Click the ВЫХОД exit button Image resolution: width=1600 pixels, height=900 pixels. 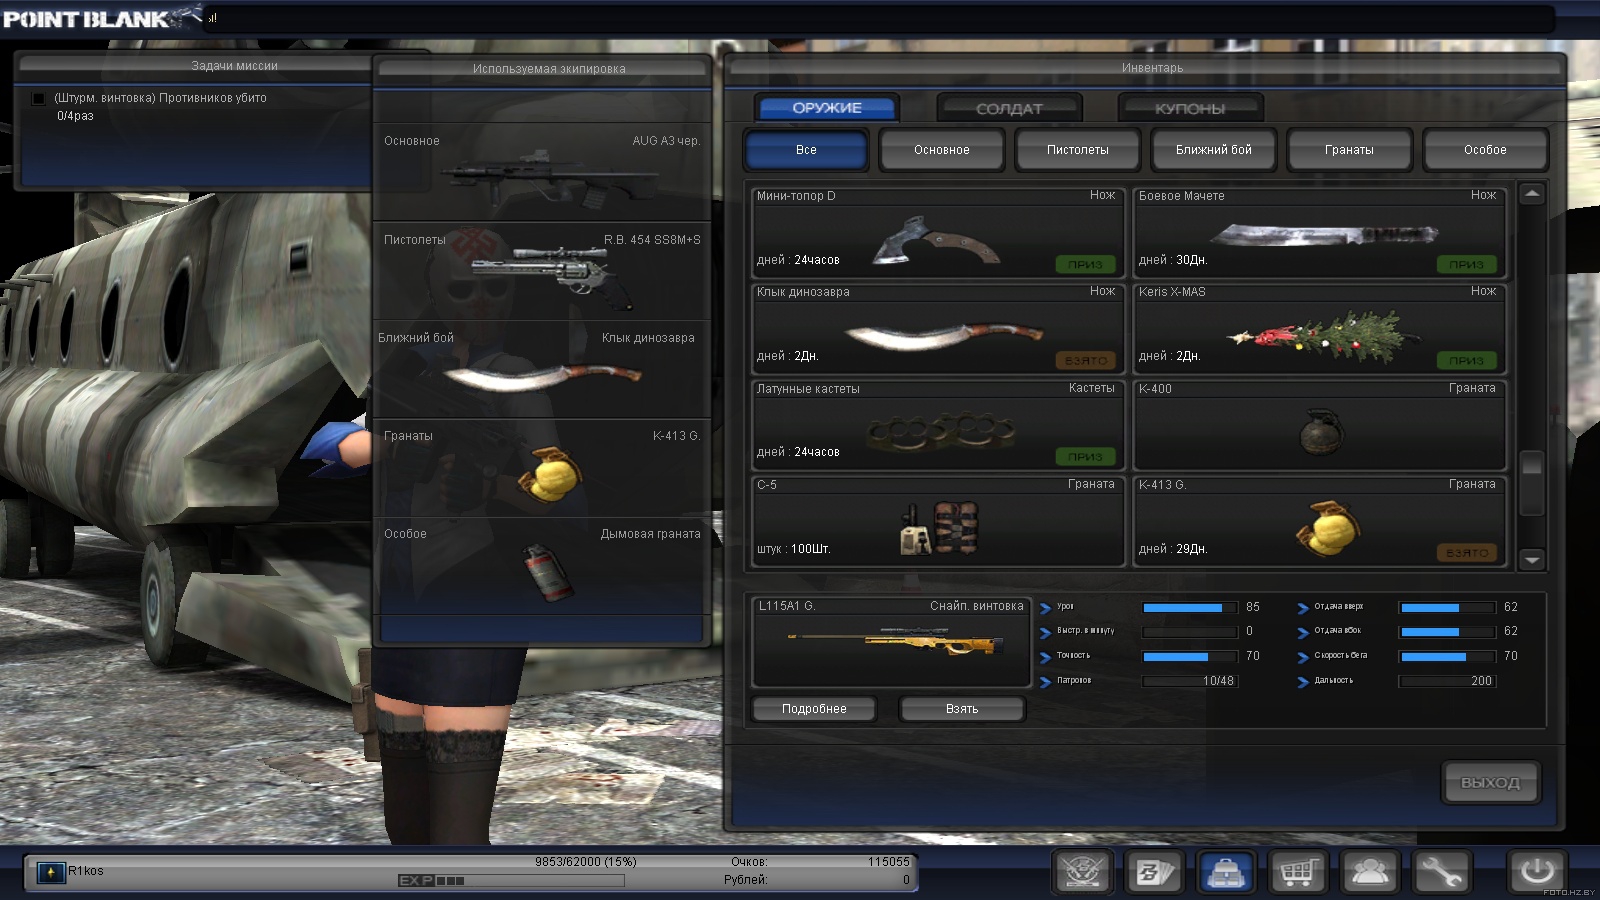pos(1490,783)
